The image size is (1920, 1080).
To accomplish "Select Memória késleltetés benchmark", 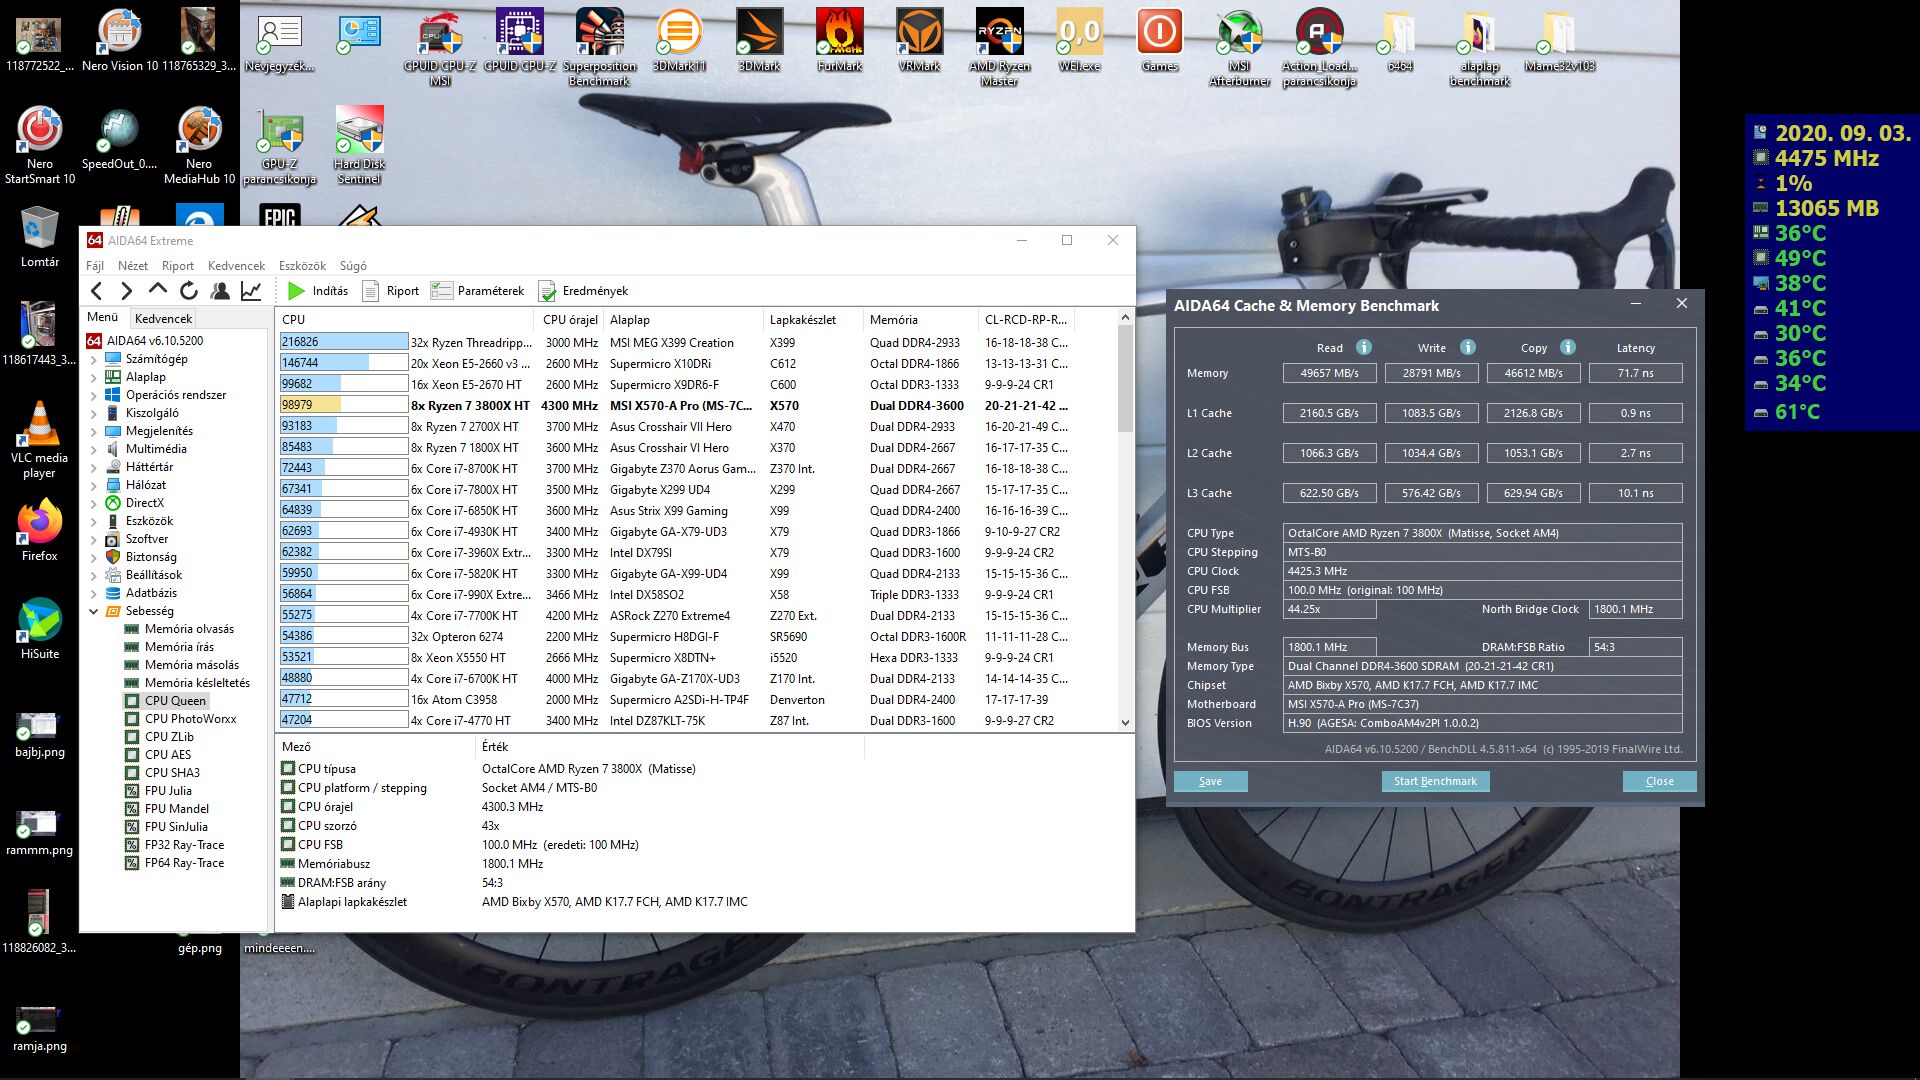I will point(197,683).
